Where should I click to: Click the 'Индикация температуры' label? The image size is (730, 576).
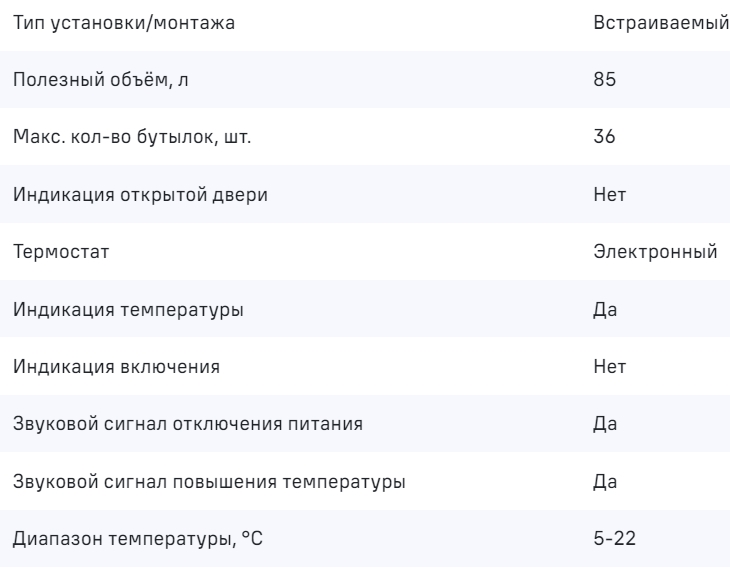click(128, 310)
